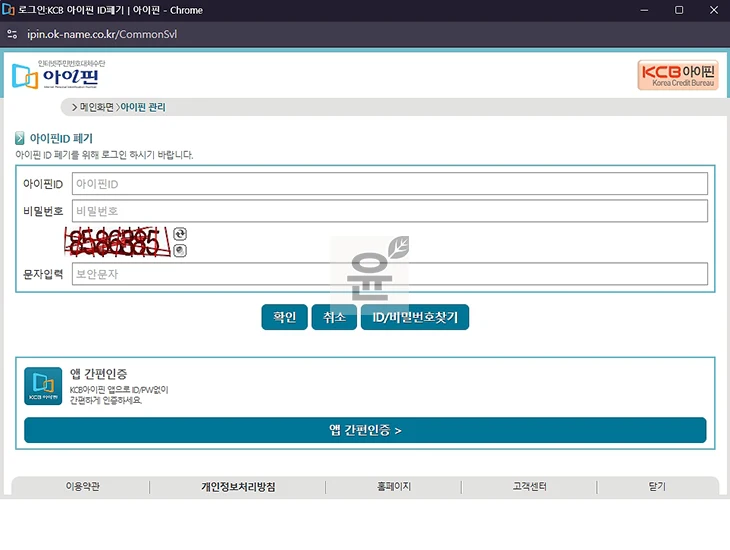Refresh the captcha image

180,233
